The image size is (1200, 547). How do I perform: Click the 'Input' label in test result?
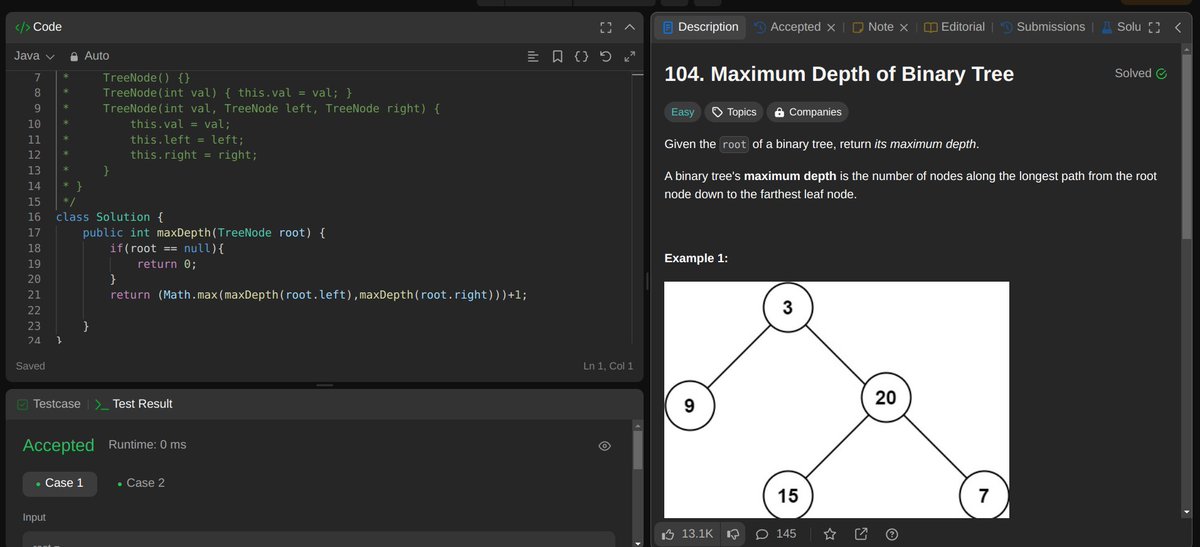(x=35, y=517)
